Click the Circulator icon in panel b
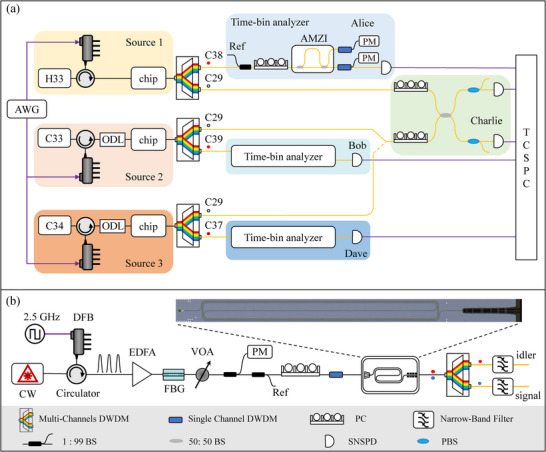Image resolution: width=546 pixels, height=452 pixels. coord(76,374)
